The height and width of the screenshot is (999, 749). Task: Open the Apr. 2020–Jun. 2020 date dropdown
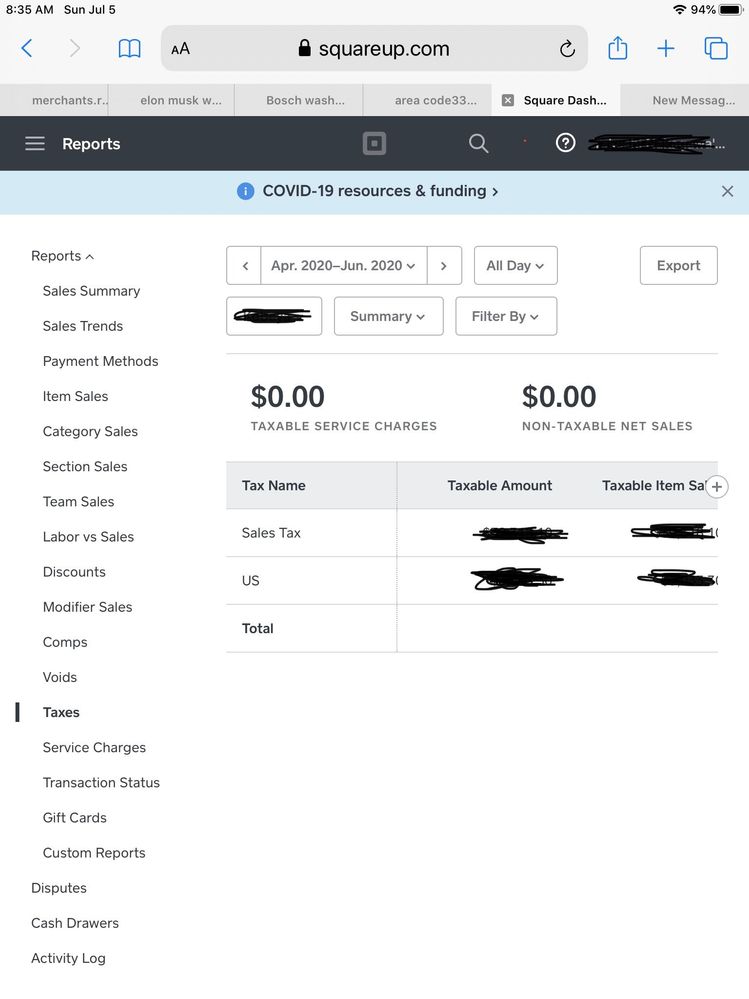(343, 266)
